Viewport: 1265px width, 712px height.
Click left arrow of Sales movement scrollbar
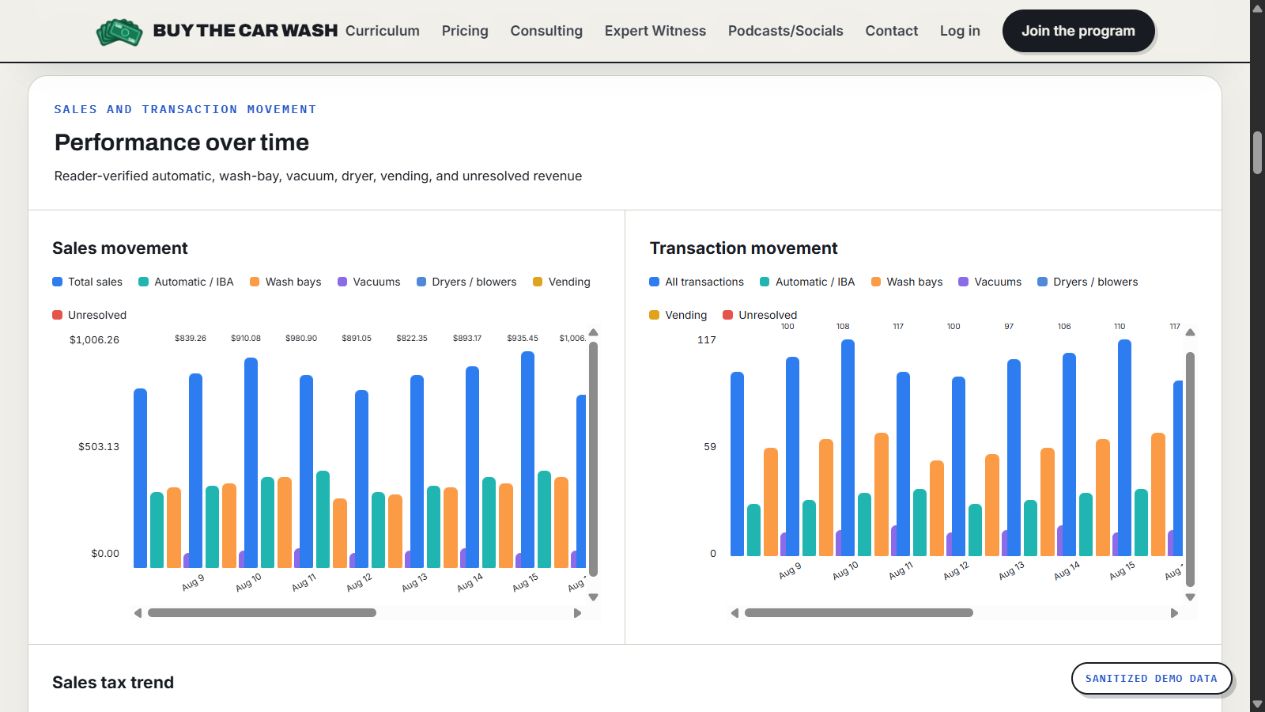coord(138,613)
